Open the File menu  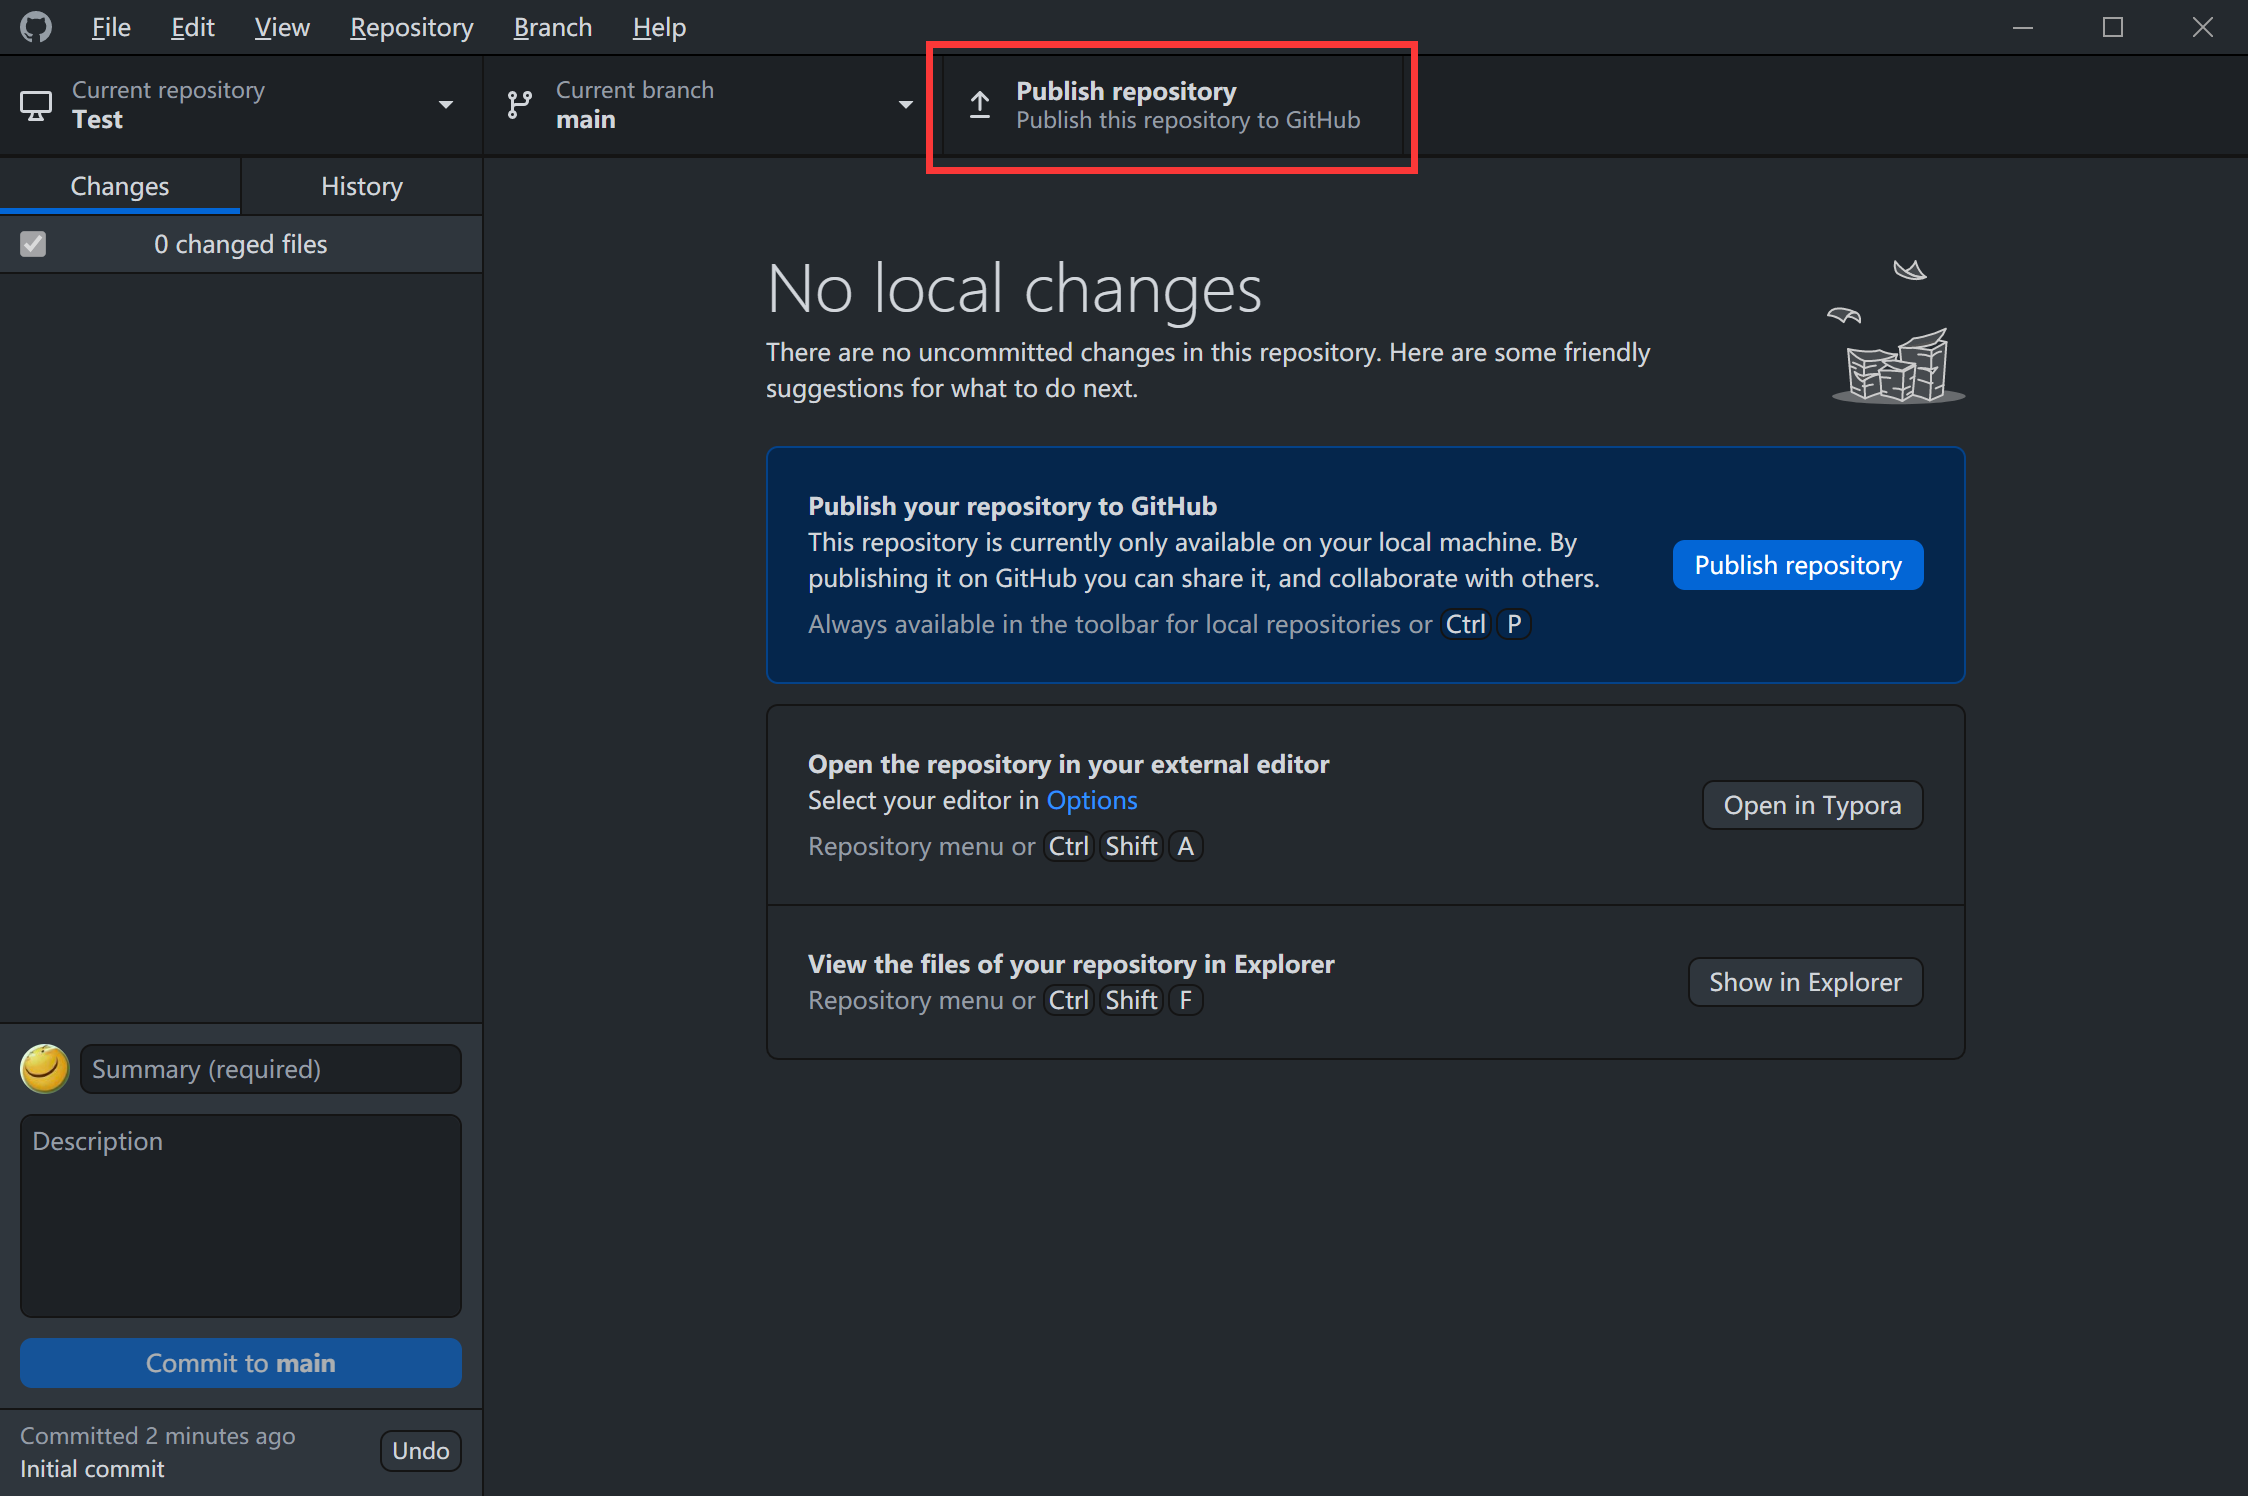(x=111, y=27)
